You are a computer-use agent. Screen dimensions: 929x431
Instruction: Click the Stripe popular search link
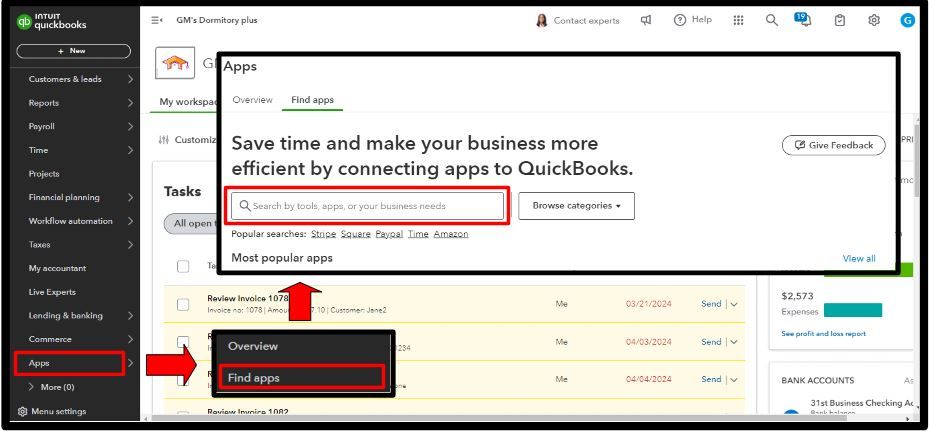click(x=323, y=234)
